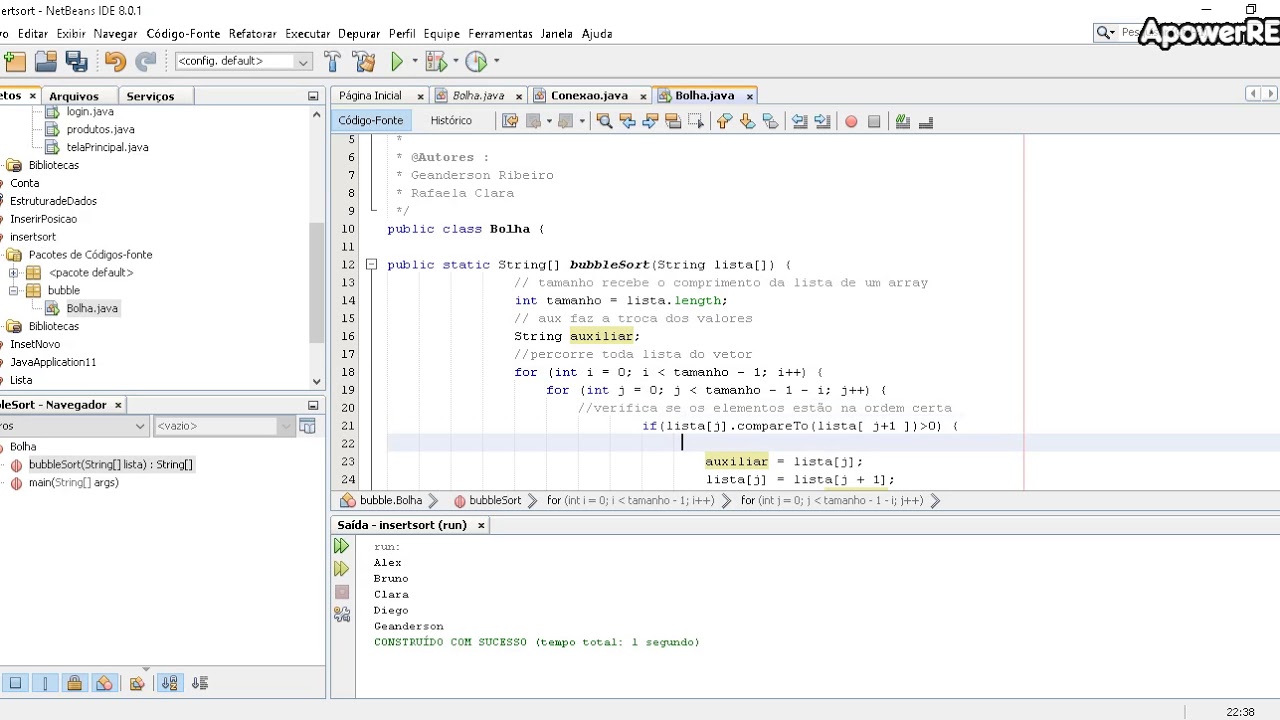Open Run Project dropdown arrow
This screenshot has height=720, width=1280.
tap(415, 62)
